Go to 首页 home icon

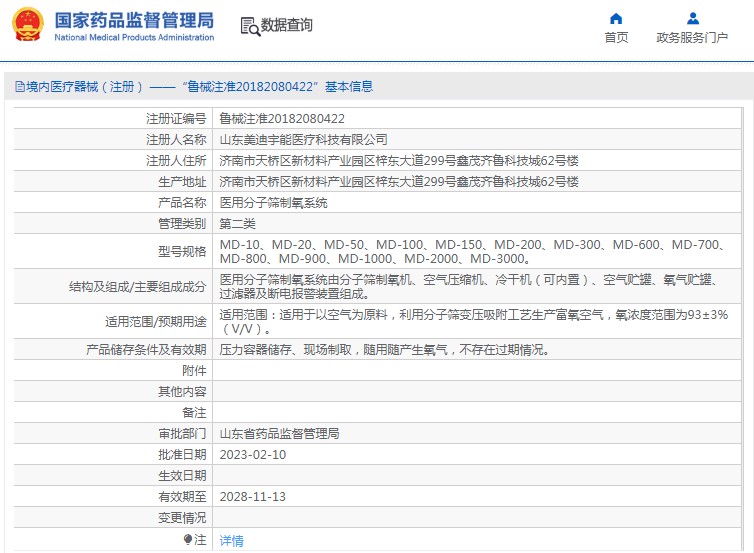616,19
